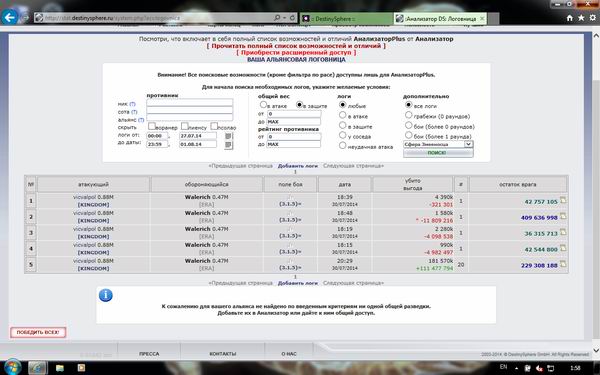600x375 pixels.
Task: Click 'Добавить логи' link above the table
Action: pos(298,166)
